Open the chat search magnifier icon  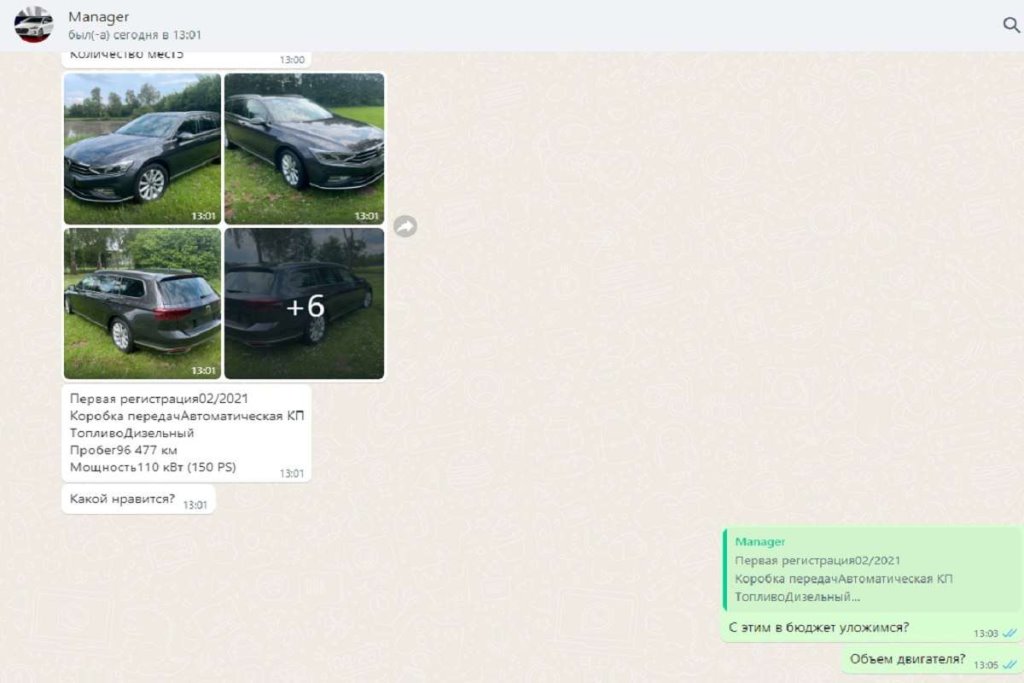(1010, 25)
